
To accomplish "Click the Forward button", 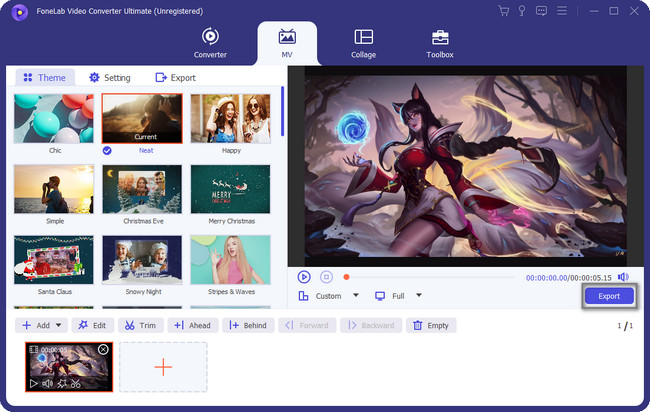I will (x=307, y=325).
